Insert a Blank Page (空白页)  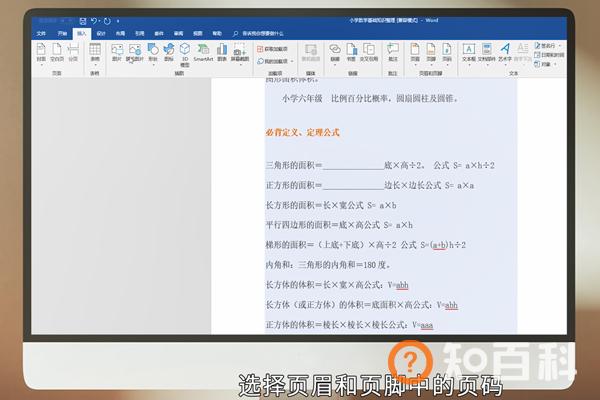coord(57,53)
